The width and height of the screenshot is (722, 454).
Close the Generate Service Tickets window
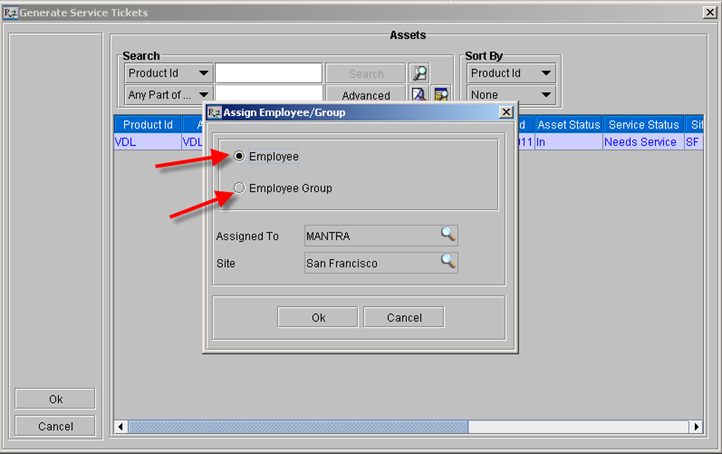710,12
